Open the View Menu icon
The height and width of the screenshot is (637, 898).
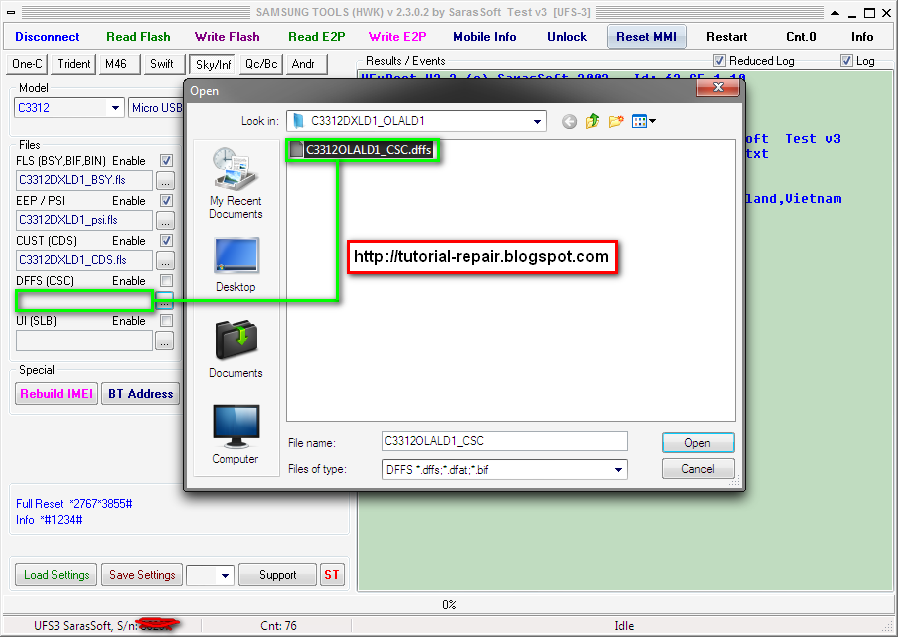point(640,120)
